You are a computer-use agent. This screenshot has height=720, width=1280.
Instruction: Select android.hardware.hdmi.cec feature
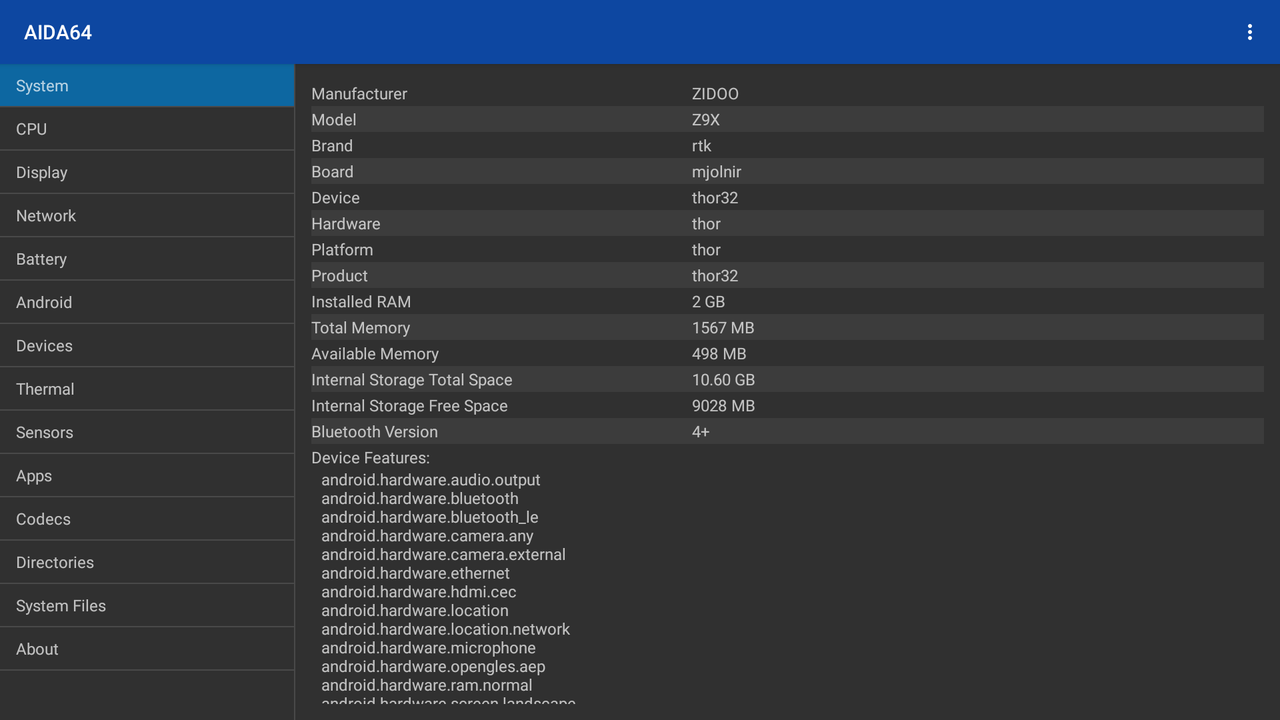[419, 592]
